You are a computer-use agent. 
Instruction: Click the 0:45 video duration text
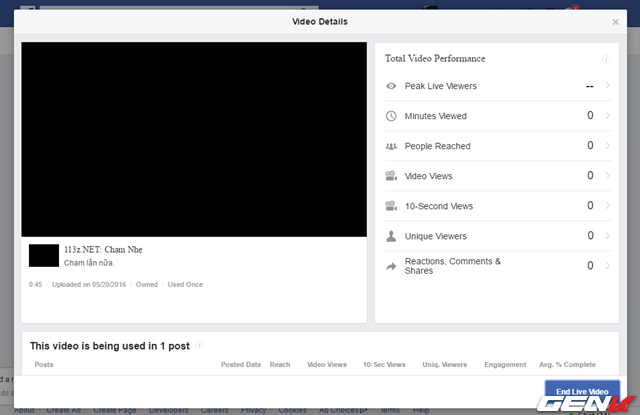pos(35,284)
